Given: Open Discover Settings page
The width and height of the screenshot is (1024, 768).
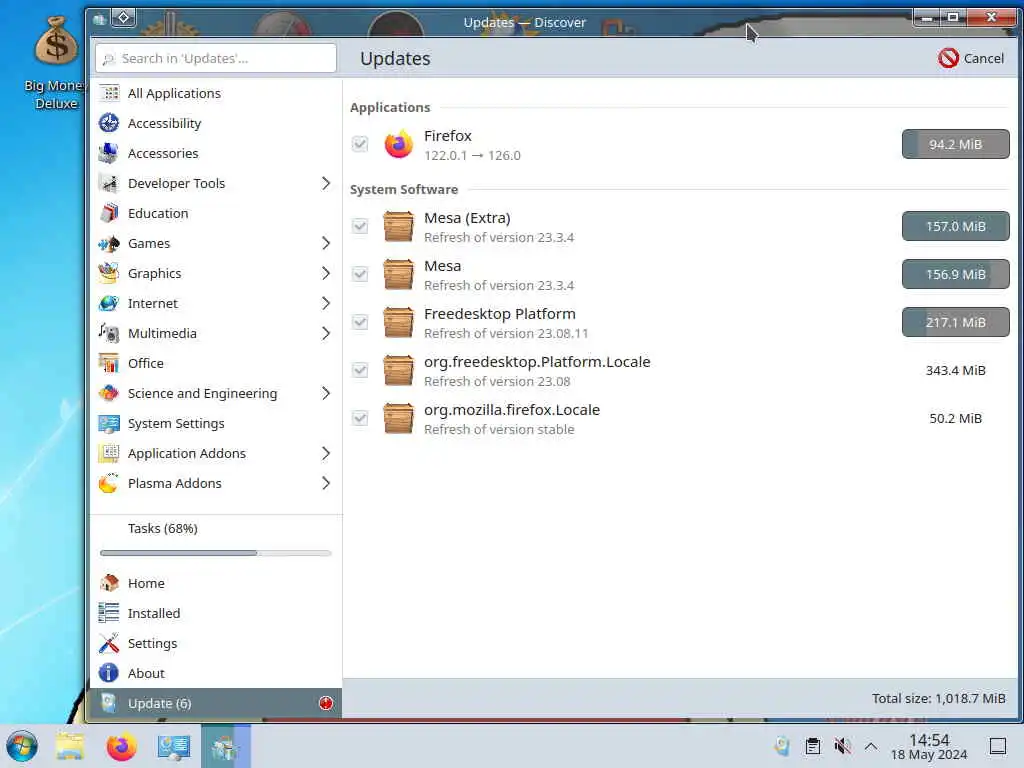Looking at the screenshot, I should [216, 643].
